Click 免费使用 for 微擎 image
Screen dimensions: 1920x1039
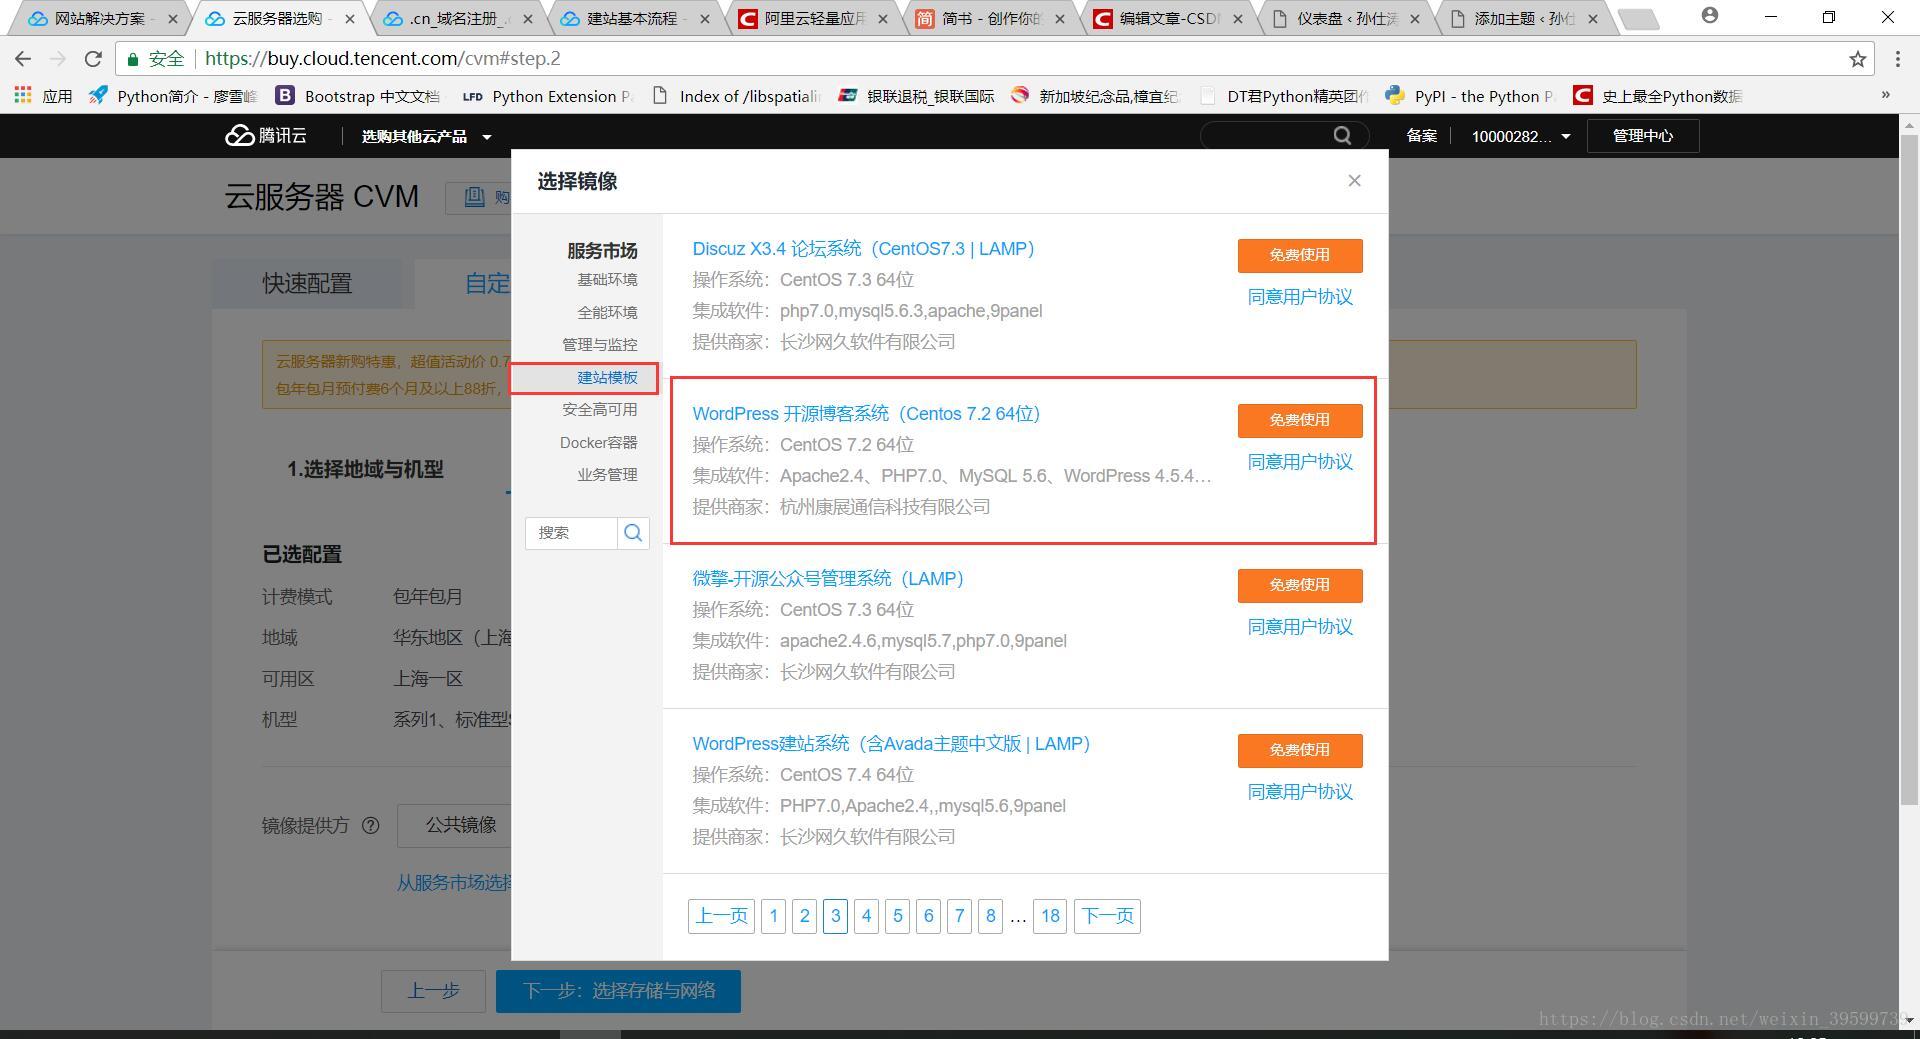click(x=1300, y=585)
